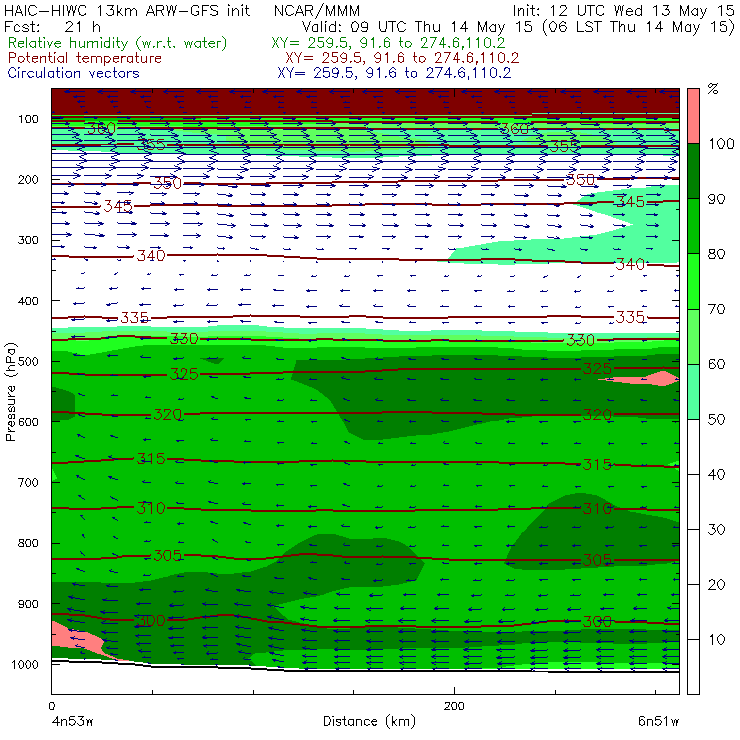Click the '20' color bar scale label
This screenshot has width=740, height=740.
coord(716,585)
